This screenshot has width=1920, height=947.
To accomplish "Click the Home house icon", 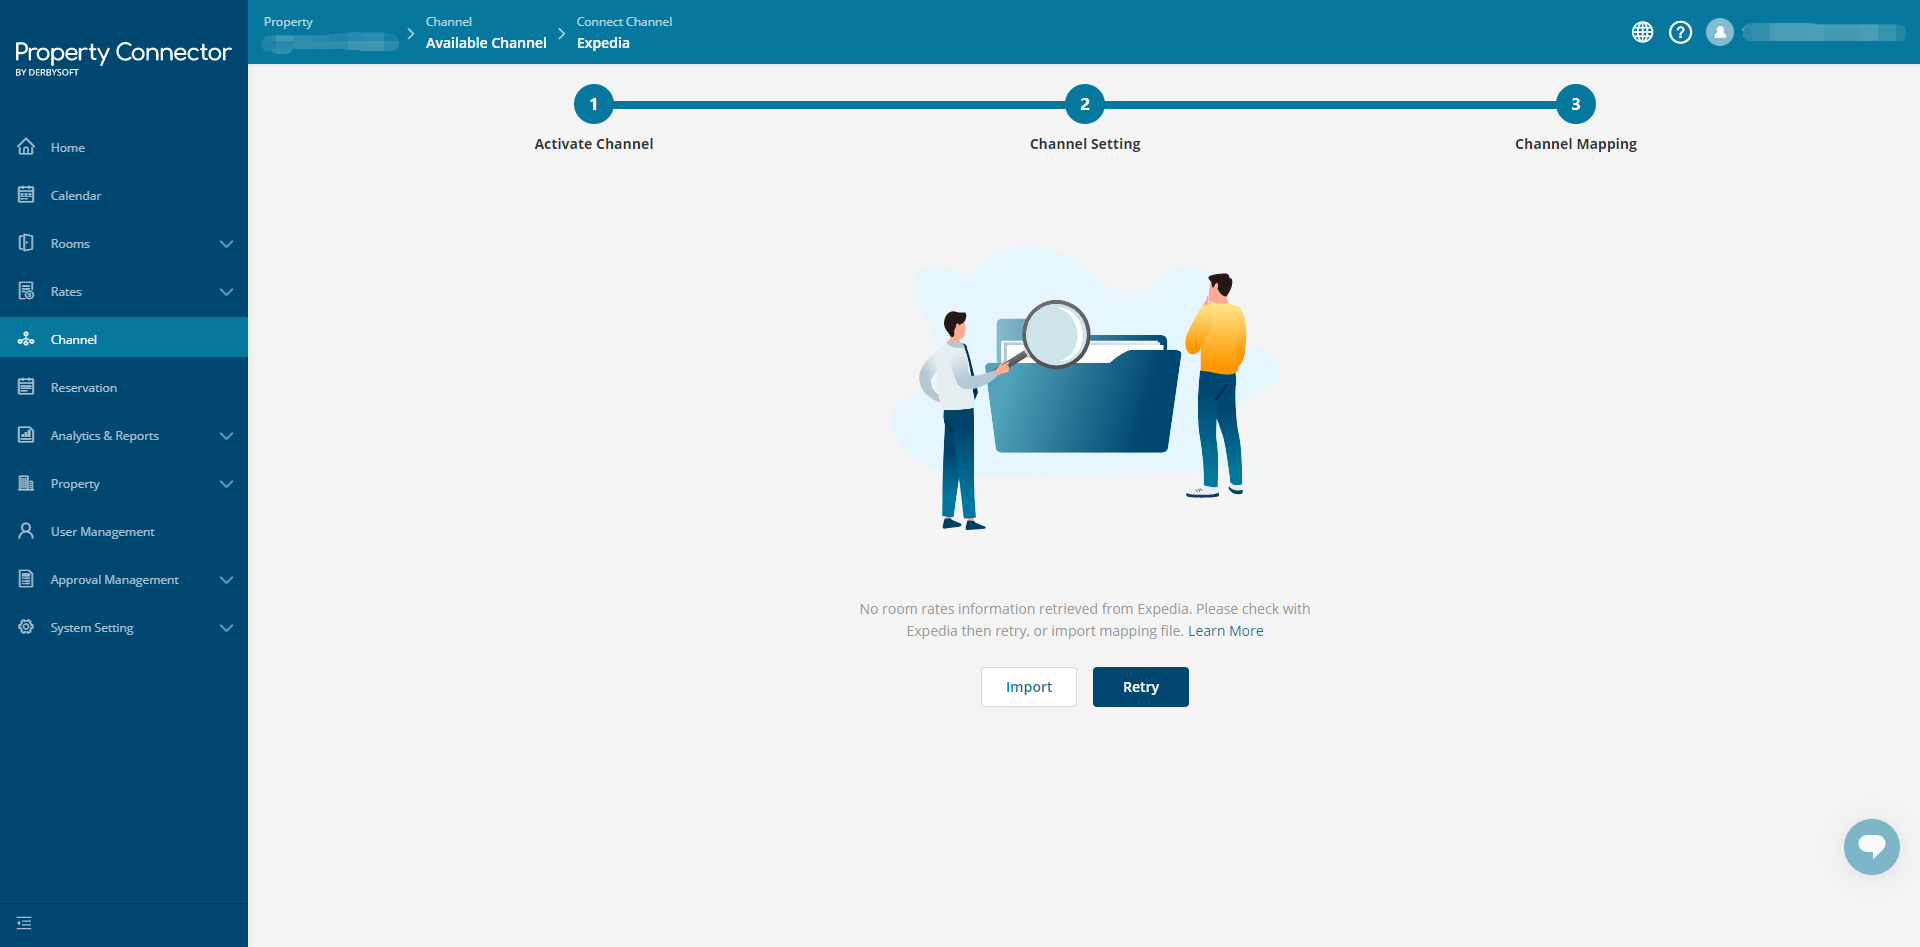I will 26,147.
